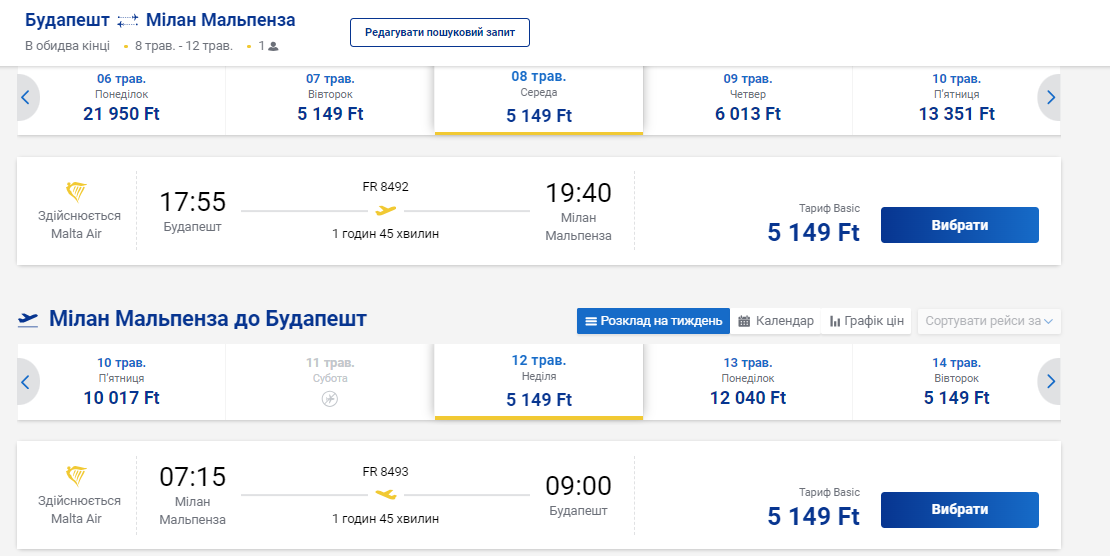Pick 10 трав. П'ятниця return at 10 017 Ft
1110x556 pixels.
121,384
